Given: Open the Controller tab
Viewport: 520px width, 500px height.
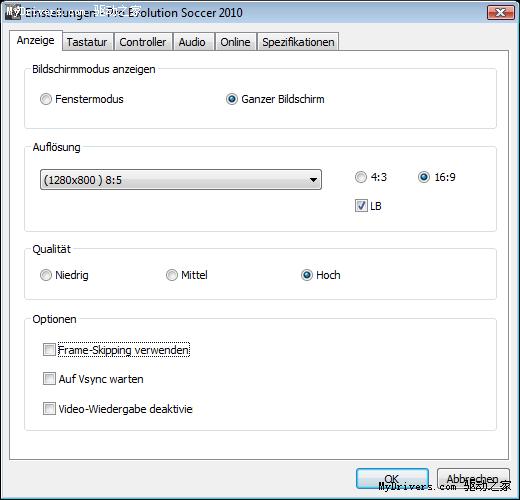Looking at the screenshot, I should pyautogui.click(x=143, y=42).
